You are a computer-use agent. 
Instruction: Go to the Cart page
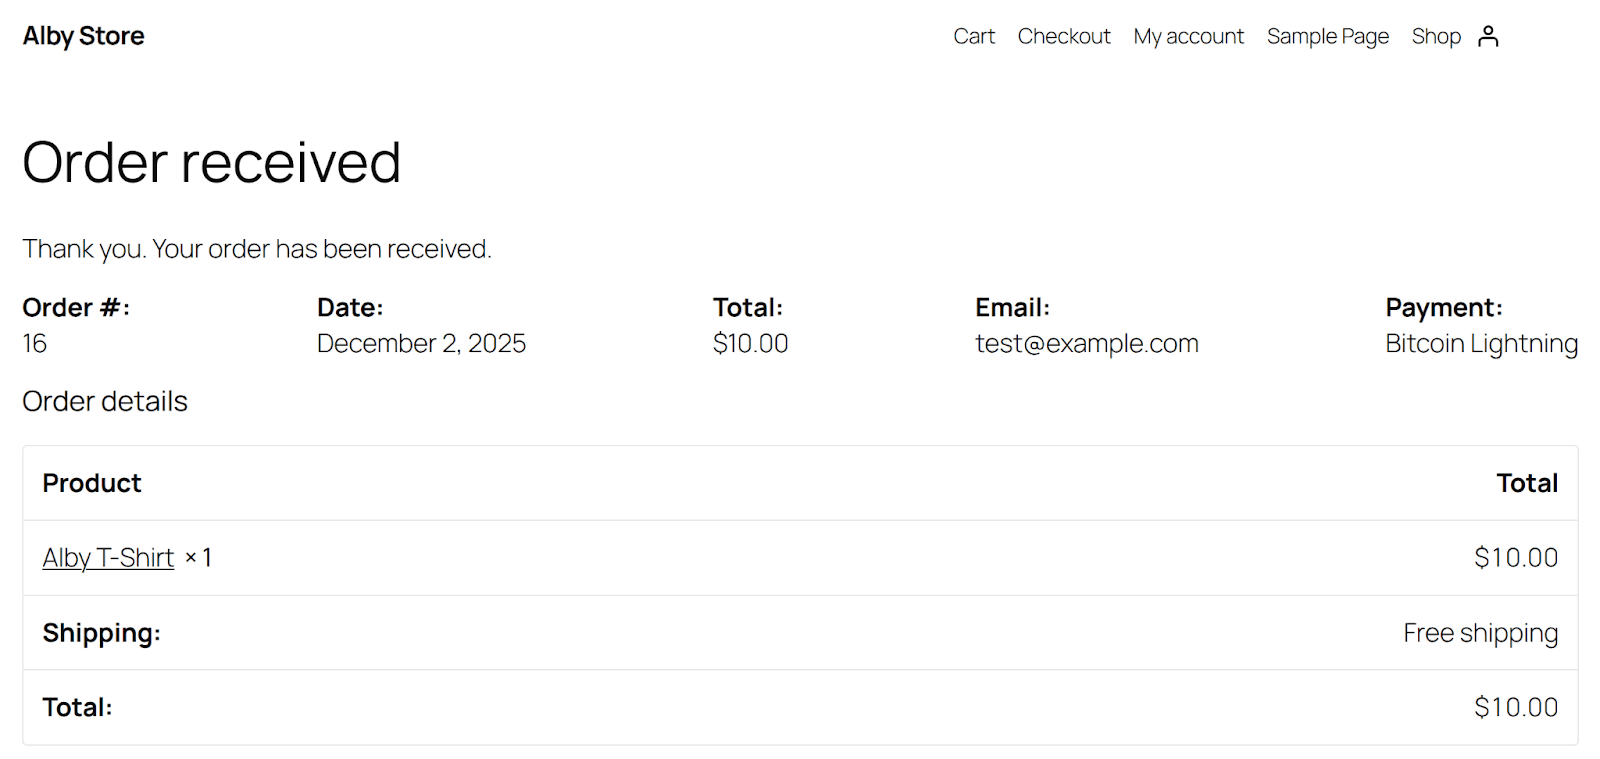(x=974, y=36)
